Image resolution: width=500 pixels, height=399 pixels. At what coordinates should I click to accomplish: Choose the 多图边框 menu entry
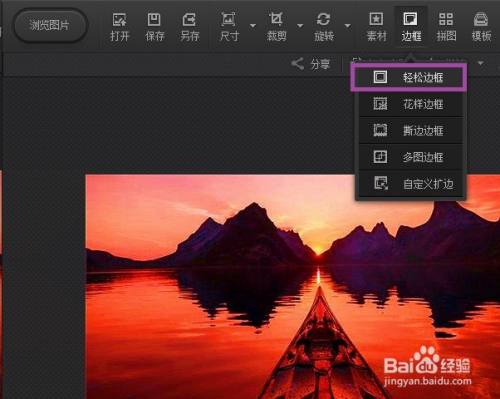[x=411, y=157]
